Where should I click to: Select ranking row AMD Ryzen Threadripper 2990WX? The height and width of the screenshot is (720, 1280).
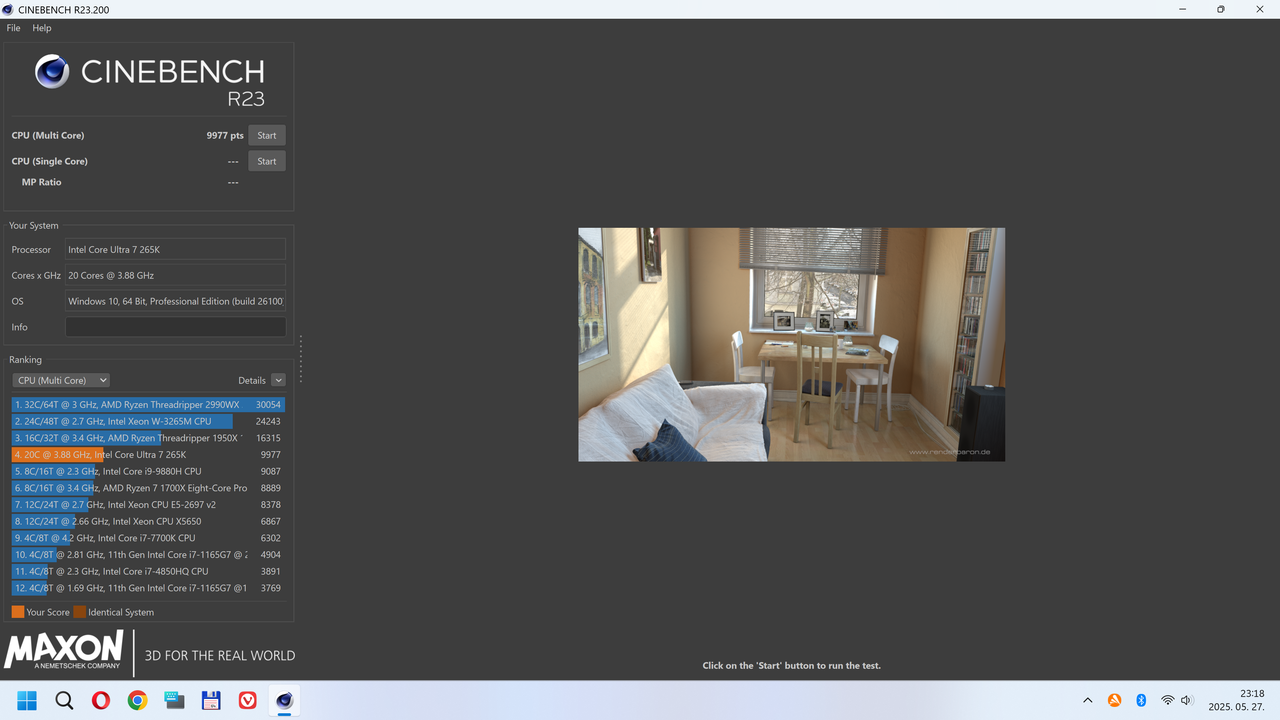click(148, 405)
